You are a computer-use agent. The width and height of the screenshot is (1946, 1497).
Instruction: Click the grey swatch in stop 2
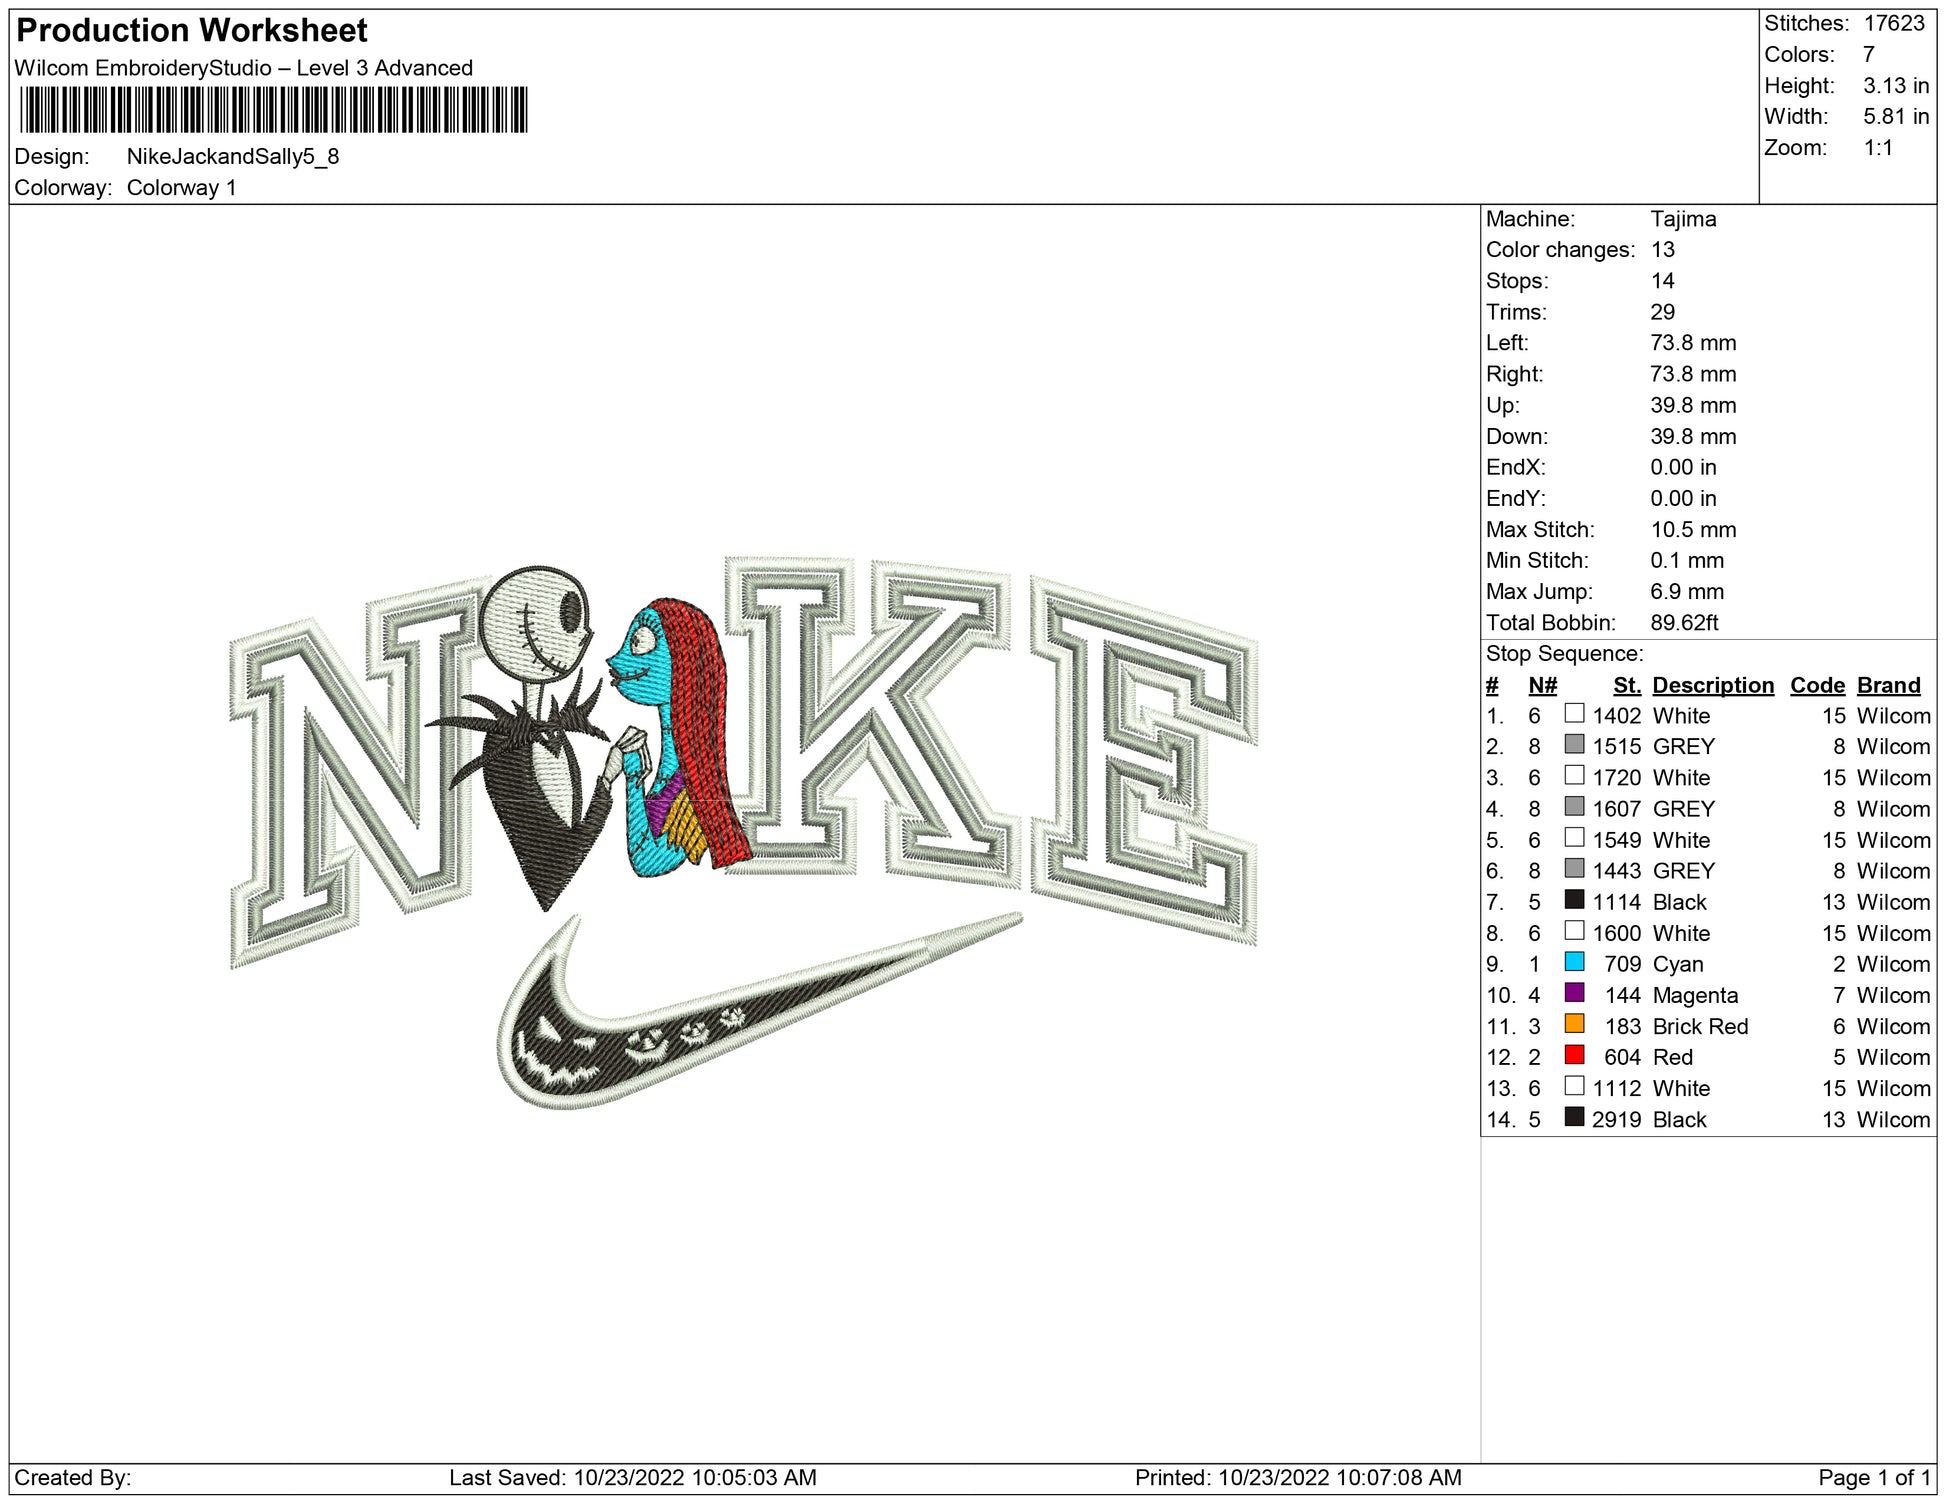pos(1574,745)
